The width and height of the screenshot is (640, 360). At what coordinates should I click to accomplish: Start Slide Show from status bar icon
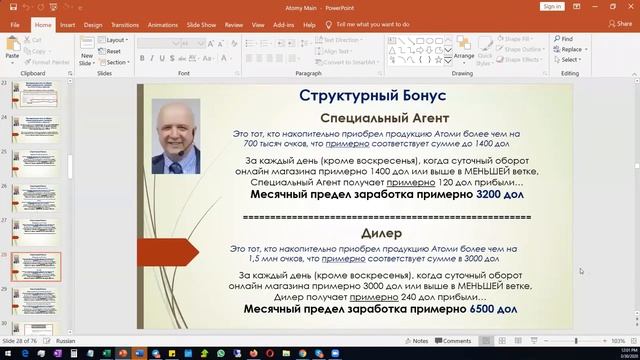click(x=534, y=341)
